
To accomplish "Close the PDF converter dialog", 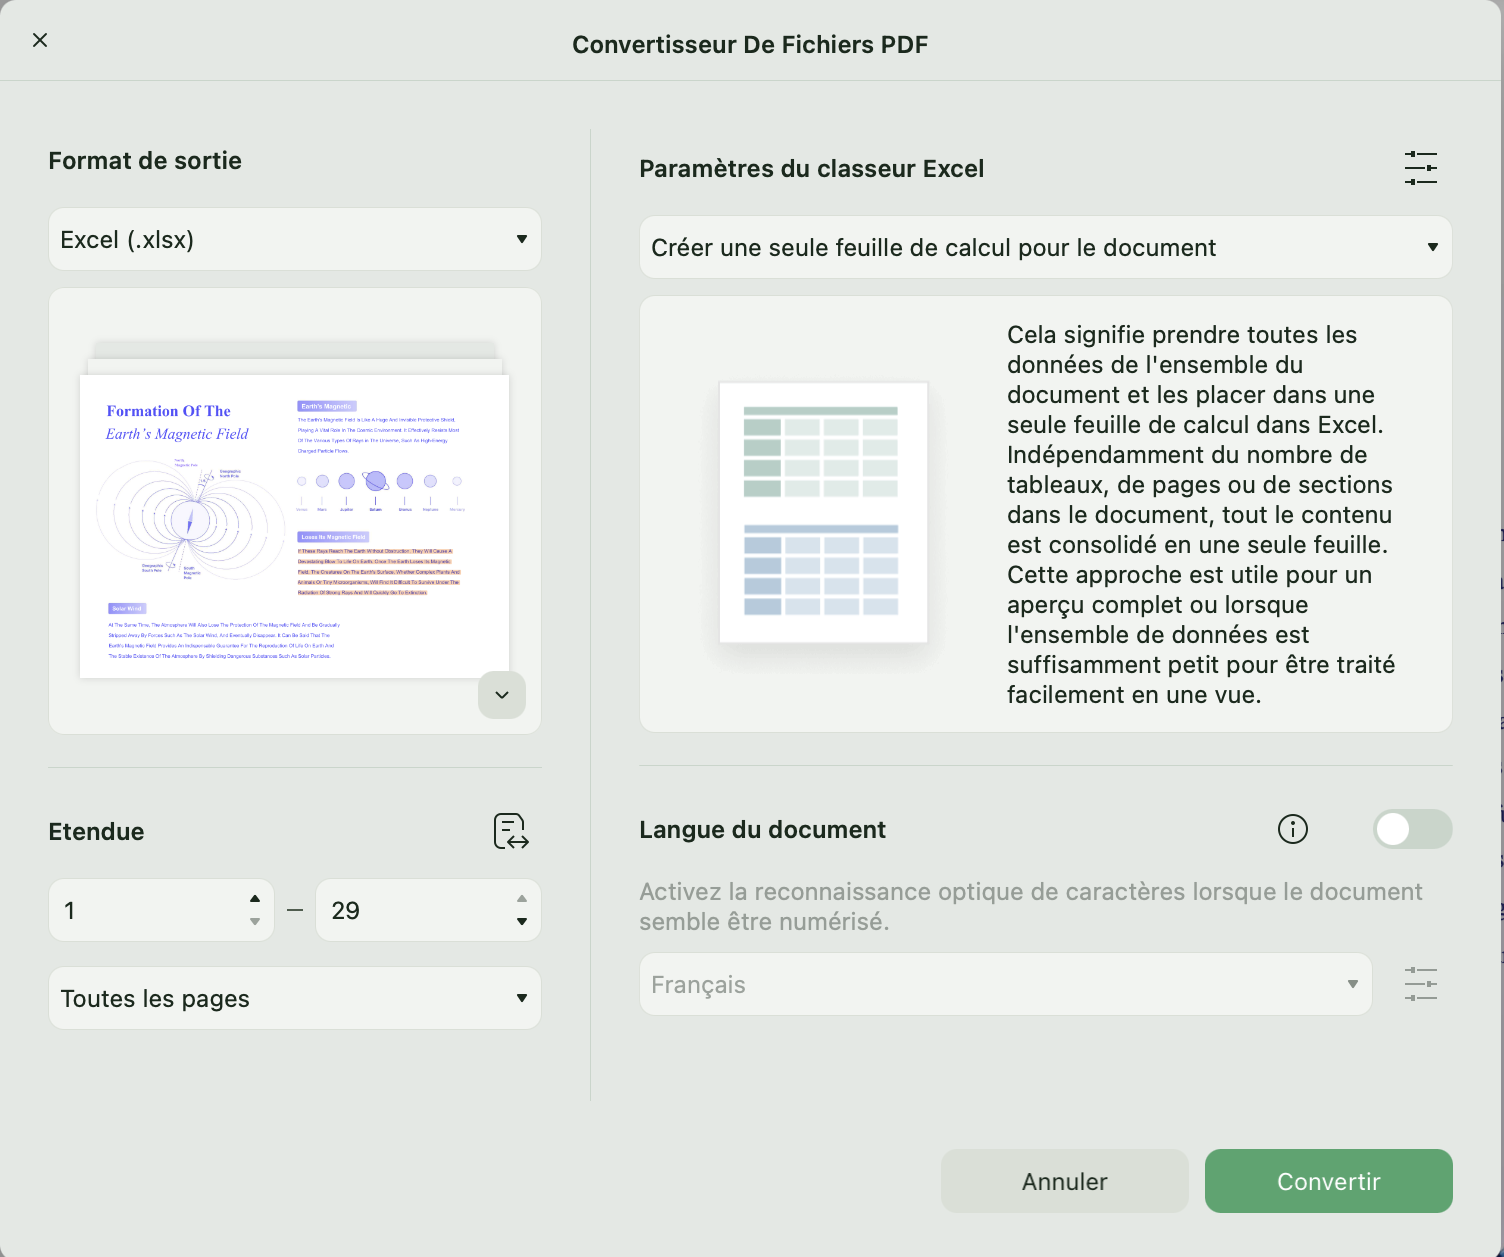I will point(40,40).
